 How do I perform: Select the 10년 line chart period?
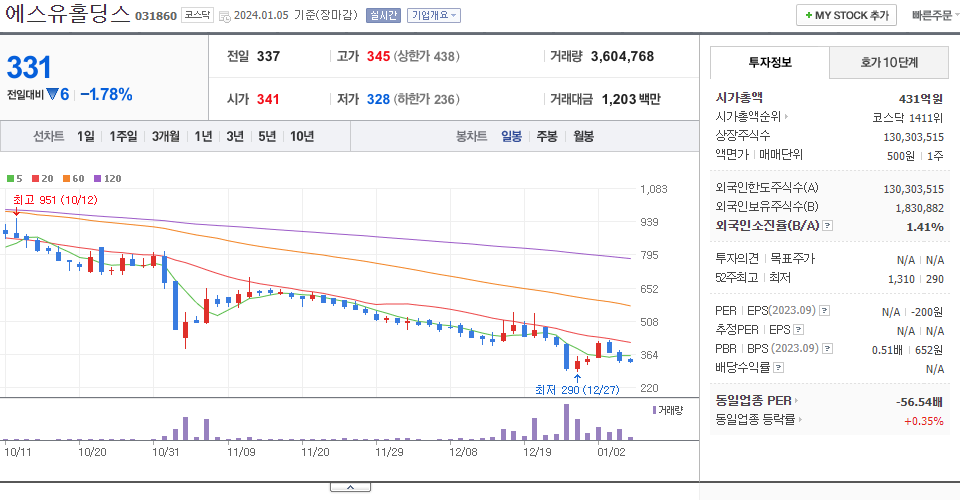302,136
